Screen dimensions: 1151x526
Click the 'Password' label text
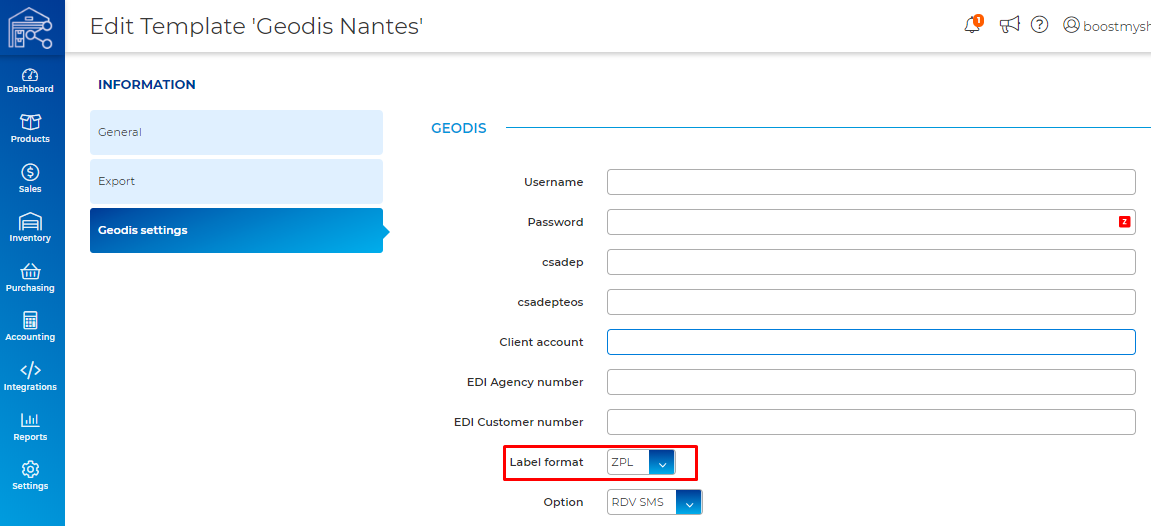[556, 222]
